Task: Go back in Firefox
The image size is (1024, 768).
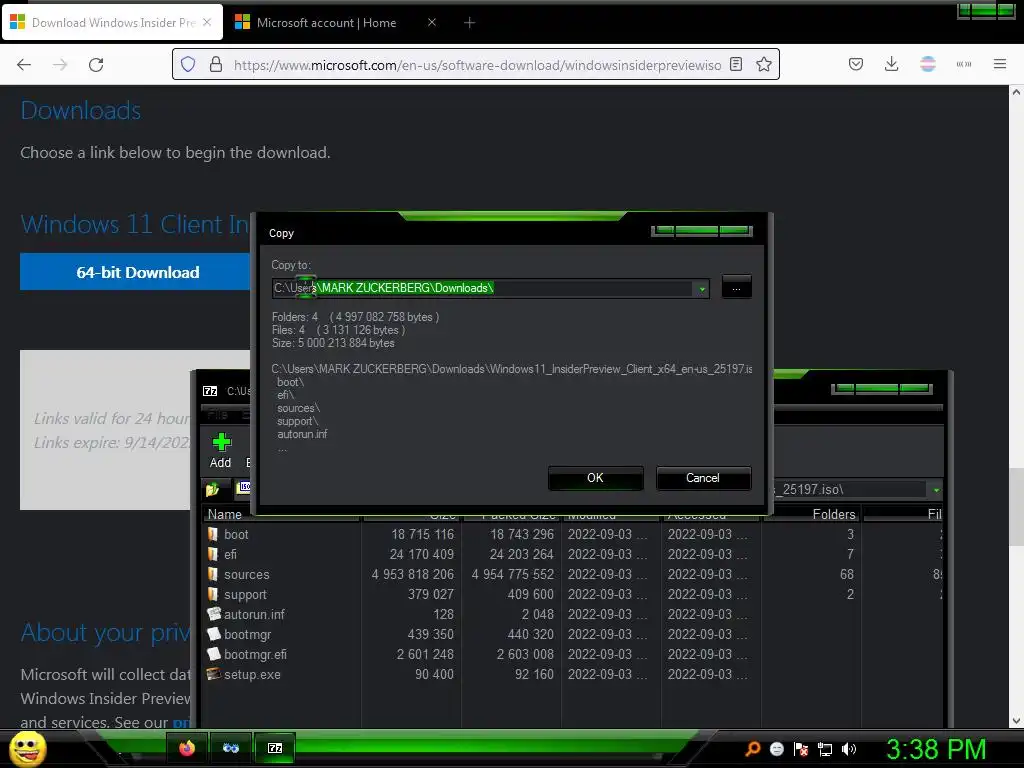Action: point(24,64)
